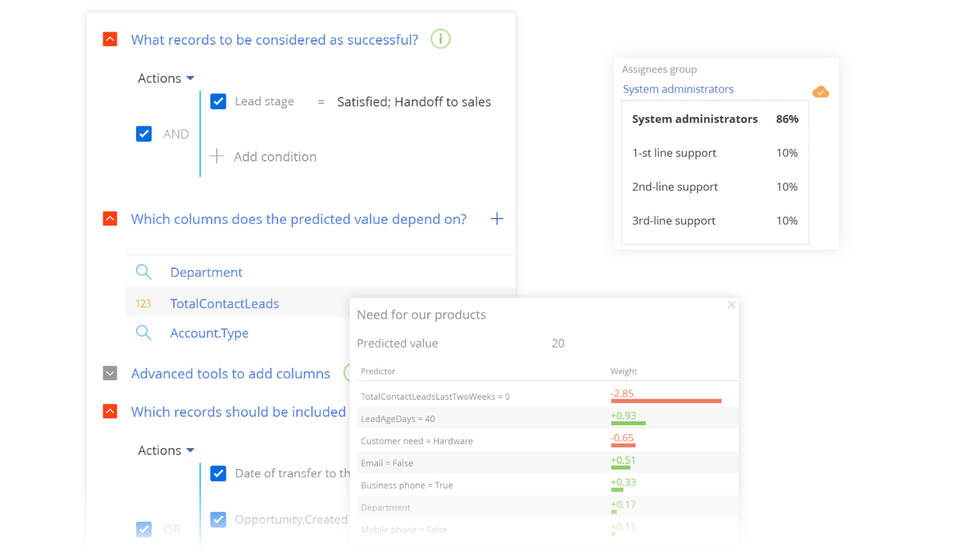Screen dimensions: 960x560
Task: Click the orange cloud prediction icon
Action: [820, 92]
